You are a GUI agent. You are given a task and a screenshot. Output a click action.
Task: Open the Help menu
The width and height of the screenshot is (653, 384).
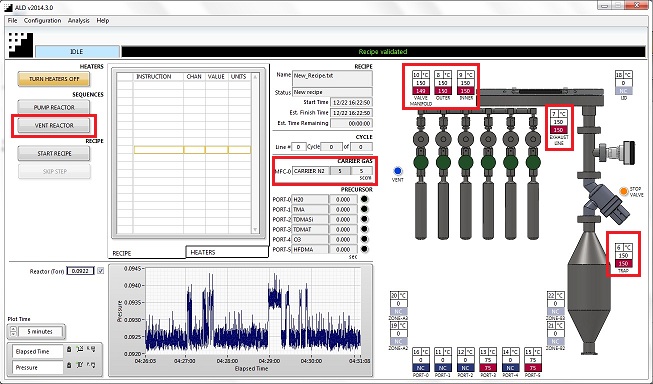(x=102, y=20)
